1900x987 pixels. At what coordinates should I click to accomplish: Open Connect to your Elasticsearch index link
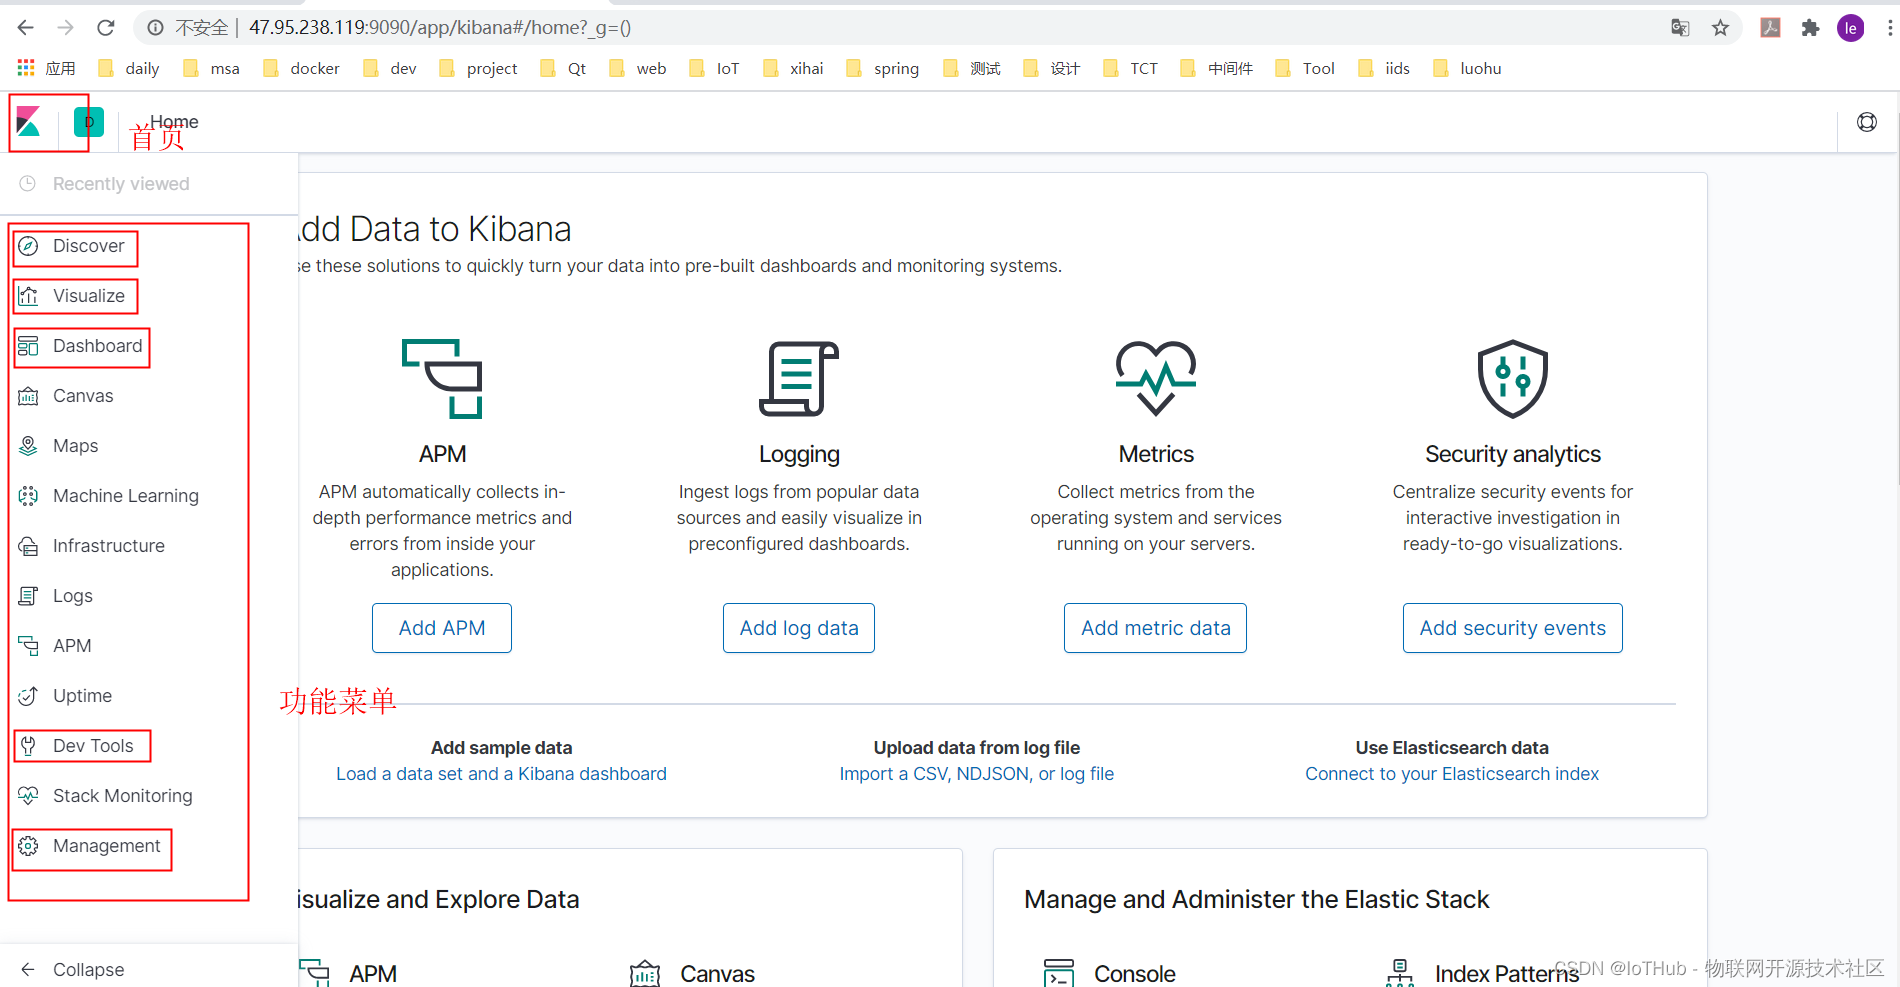(x=1452, y=774)
